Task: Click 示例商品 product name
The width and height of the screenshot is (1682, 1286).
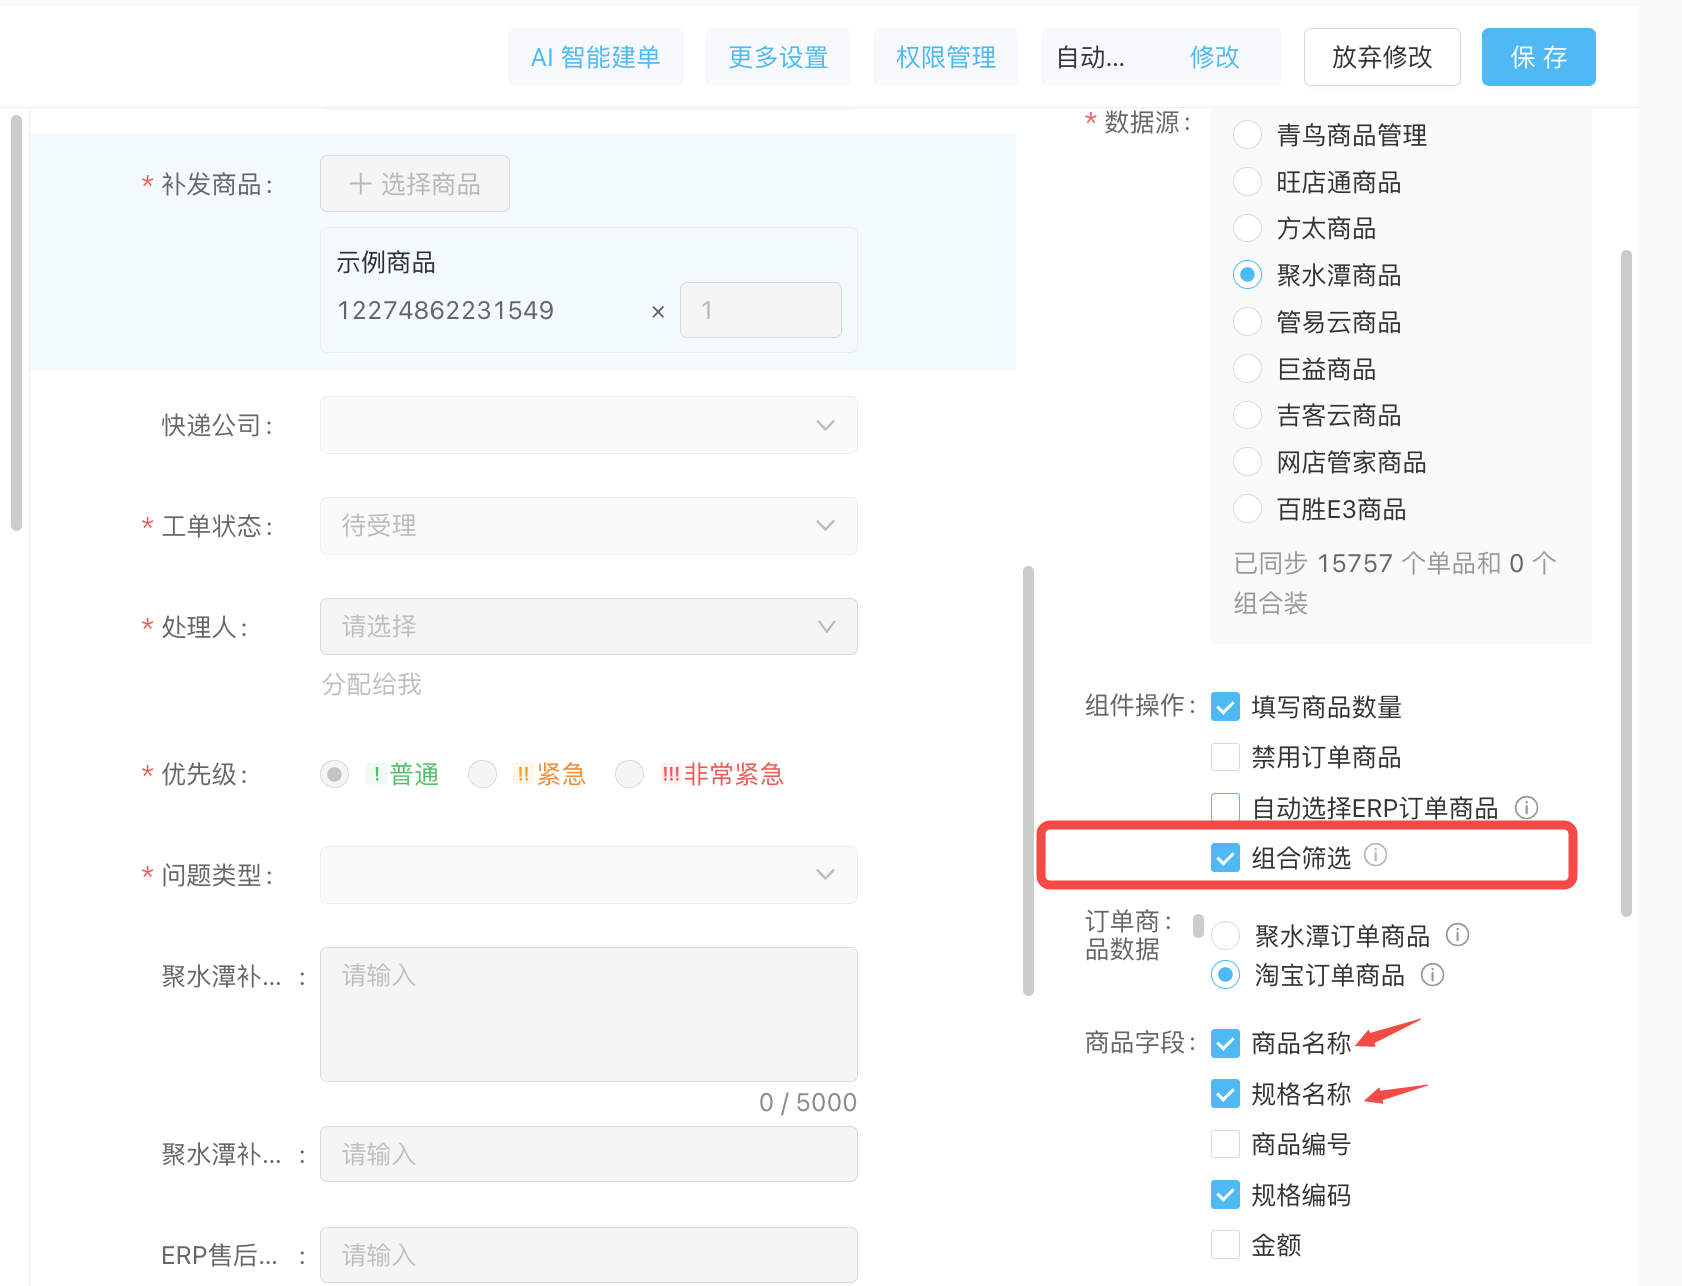Action: pyautogui.click(x=386, y=263)
